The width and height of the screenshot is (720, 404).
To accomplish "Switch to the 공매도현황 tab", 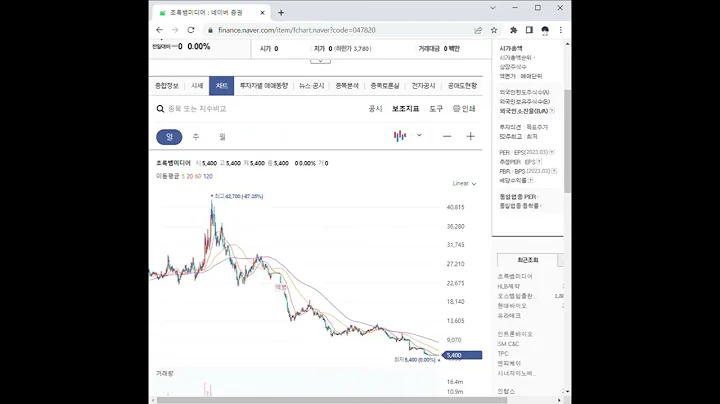I will 462,86.
